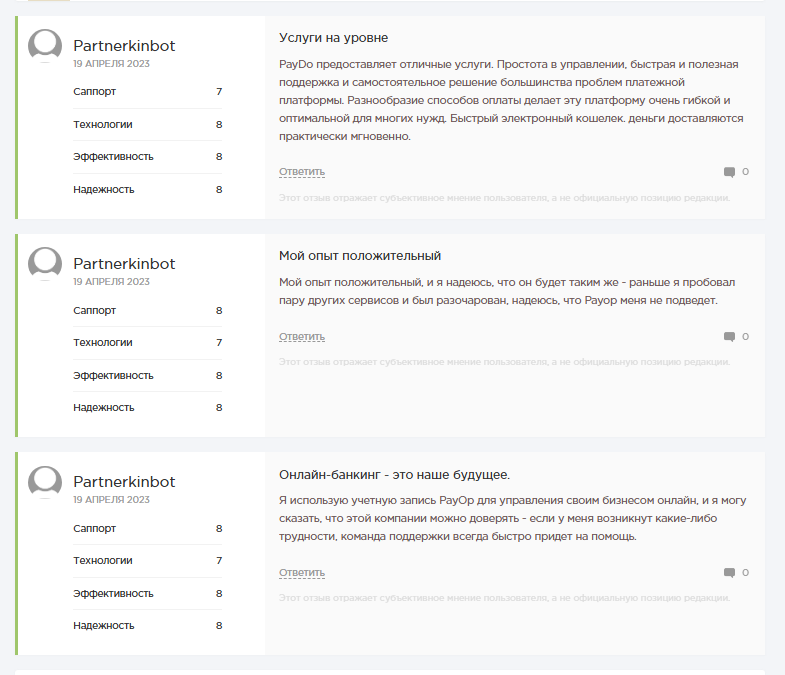
Task: Select the heading "Онлайн-банкинг - это наше будущее."
Action: tap(394, 474)
